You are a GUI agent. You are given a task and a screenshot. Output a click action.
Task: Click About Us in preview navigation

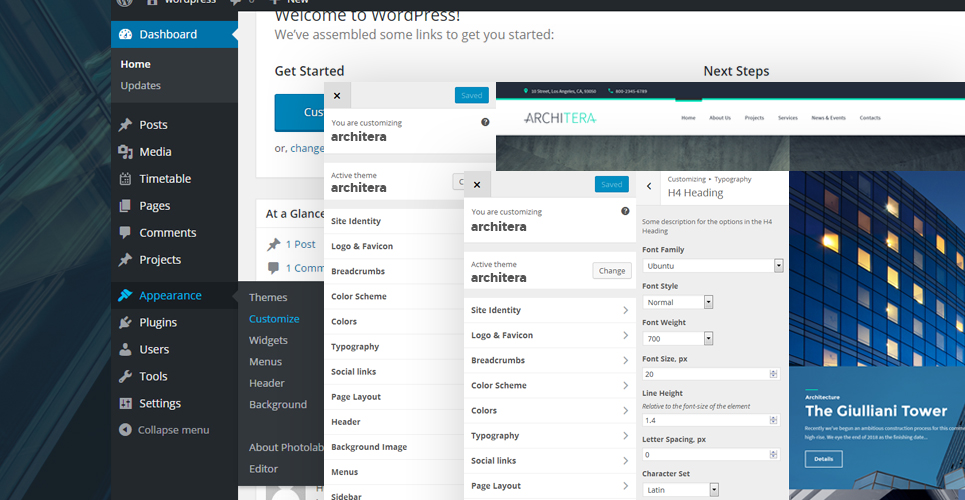point(720,118)
